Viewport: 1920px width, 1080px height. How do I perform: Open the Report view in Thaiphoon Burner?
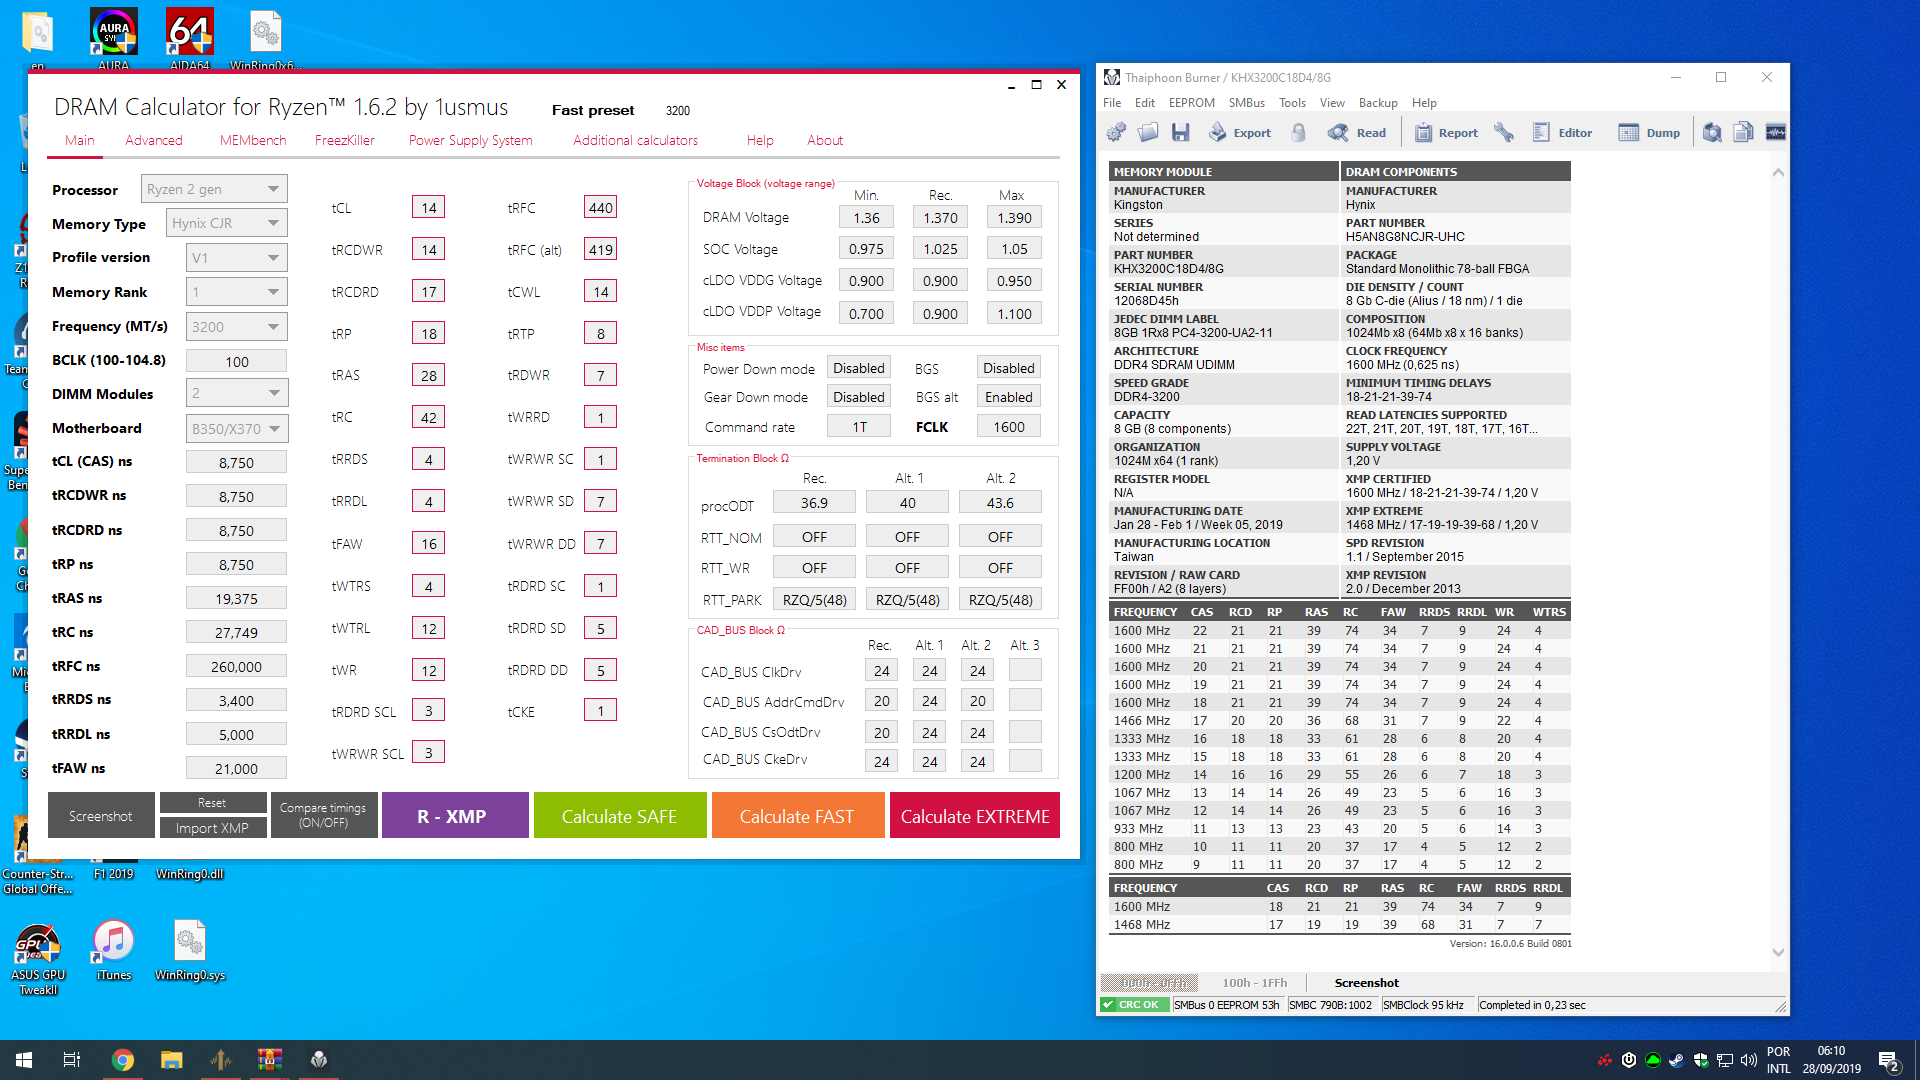click(1446, 132)
